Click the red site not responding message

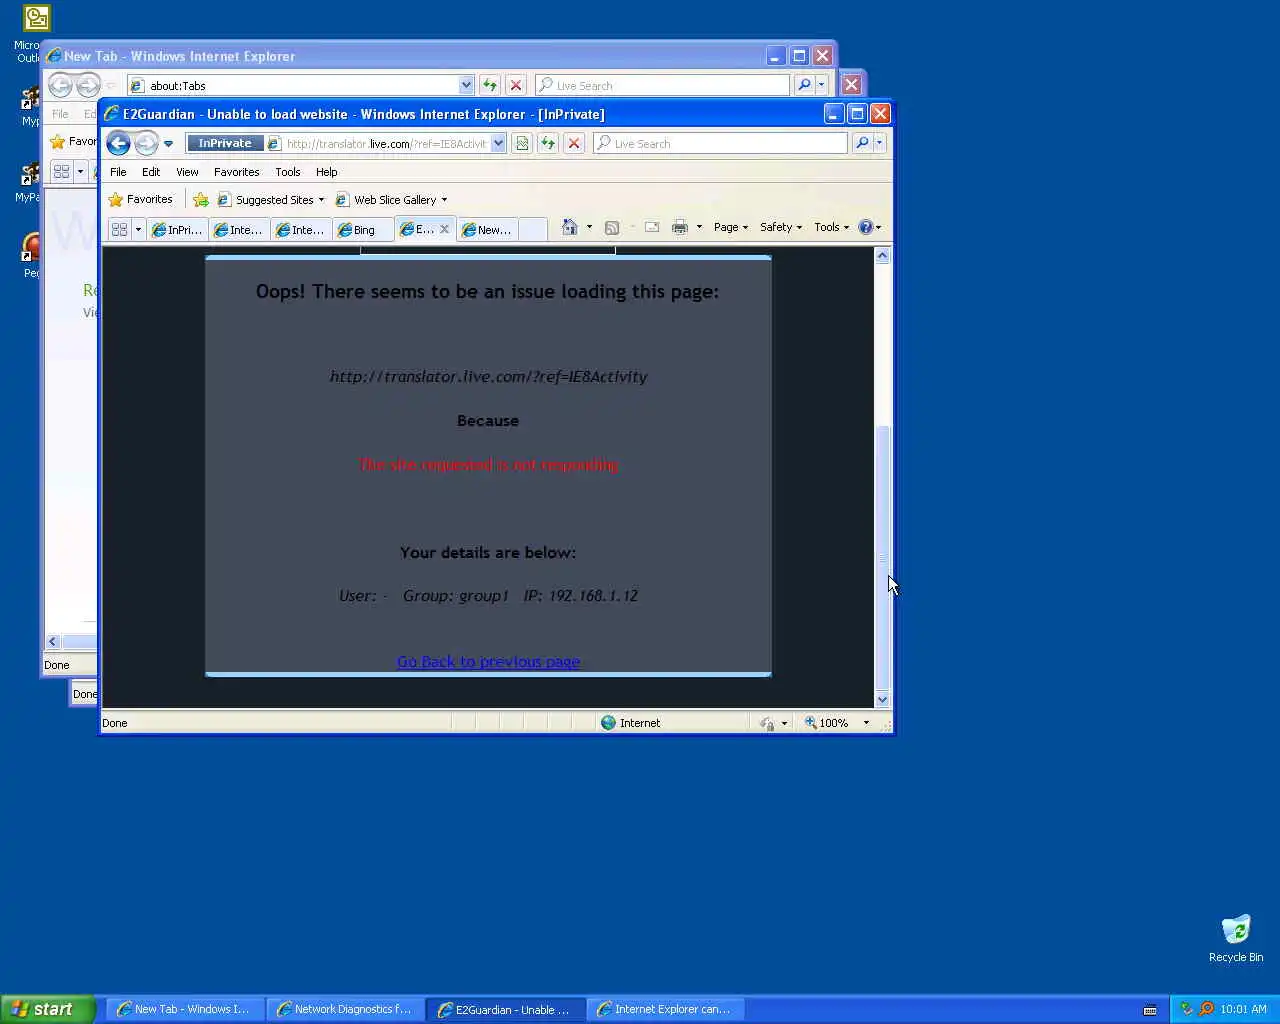(x=488, y=464)
